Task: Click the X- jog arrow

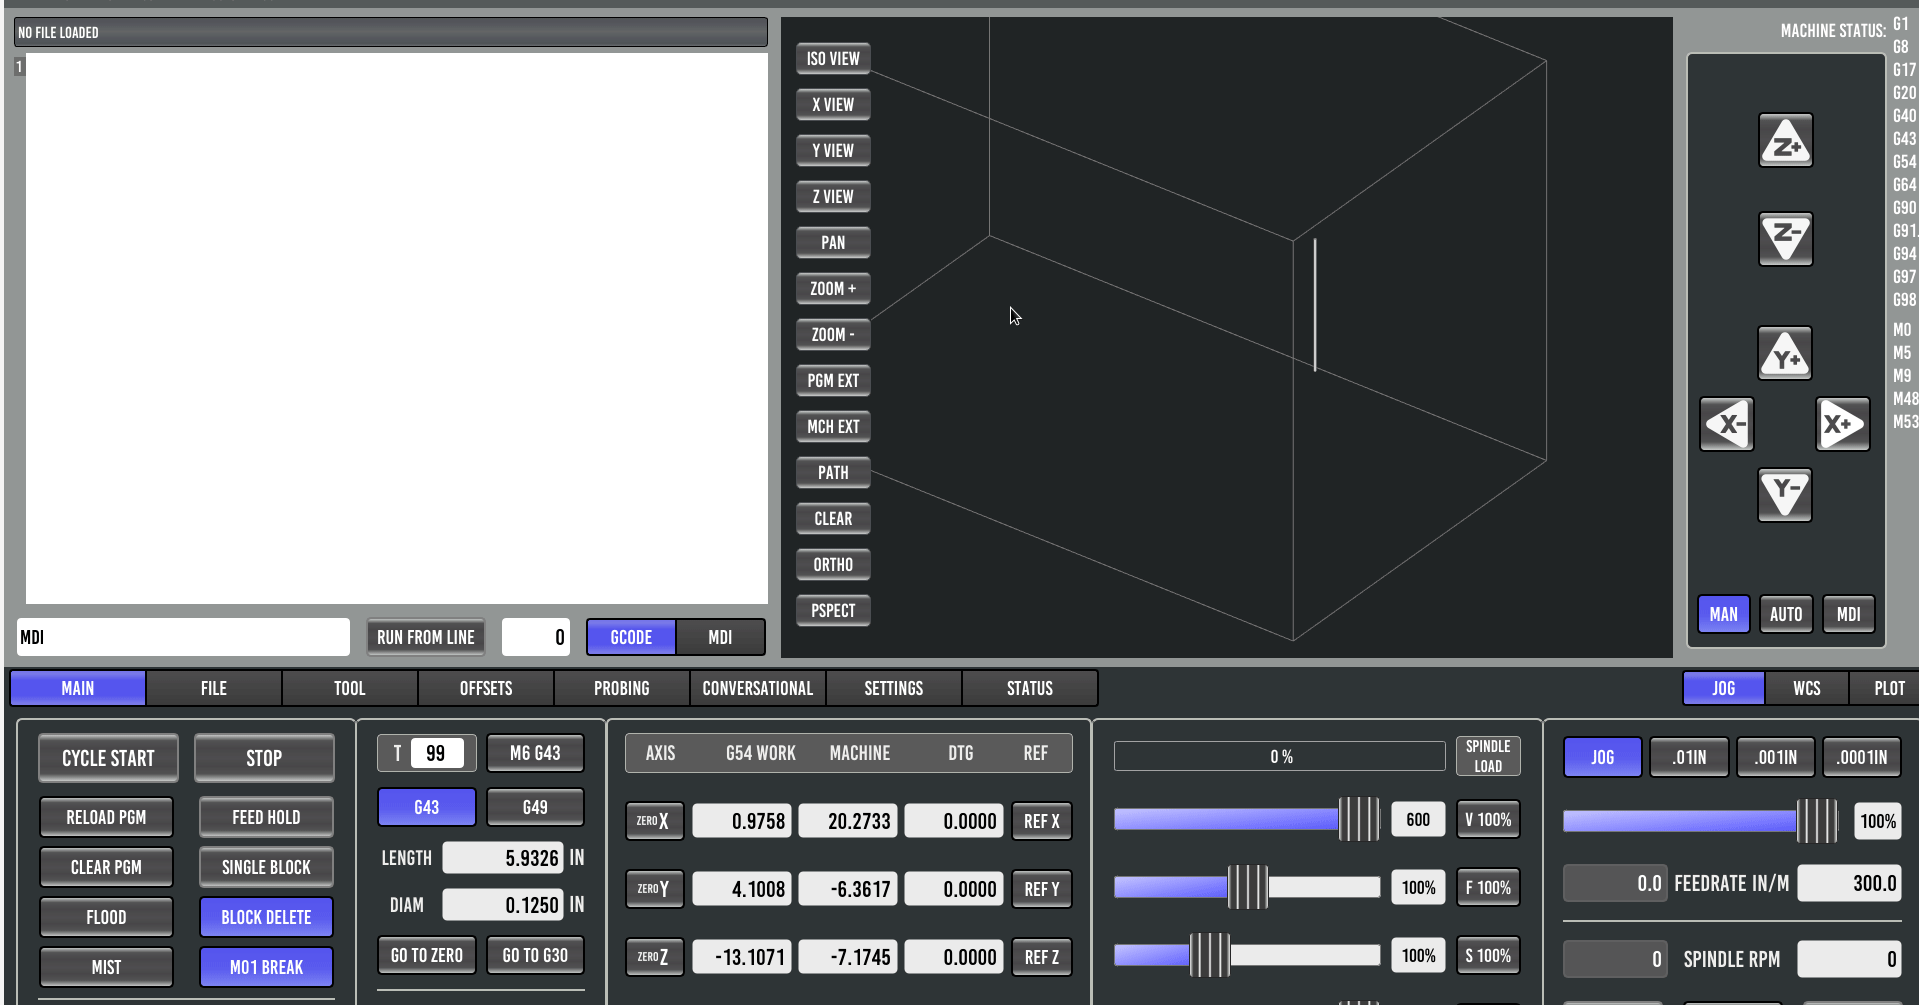Action: [x=1727, y=424]
